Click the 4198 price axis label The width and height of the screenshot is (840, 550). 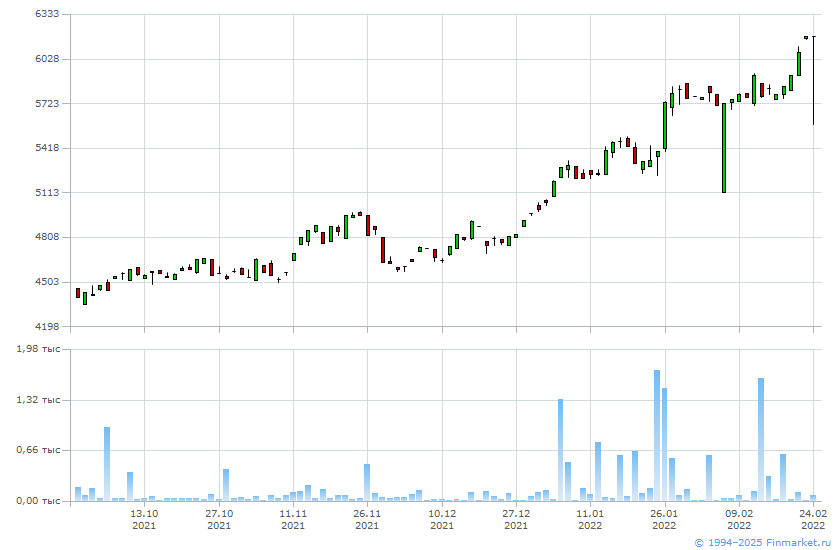pos(47,326)
